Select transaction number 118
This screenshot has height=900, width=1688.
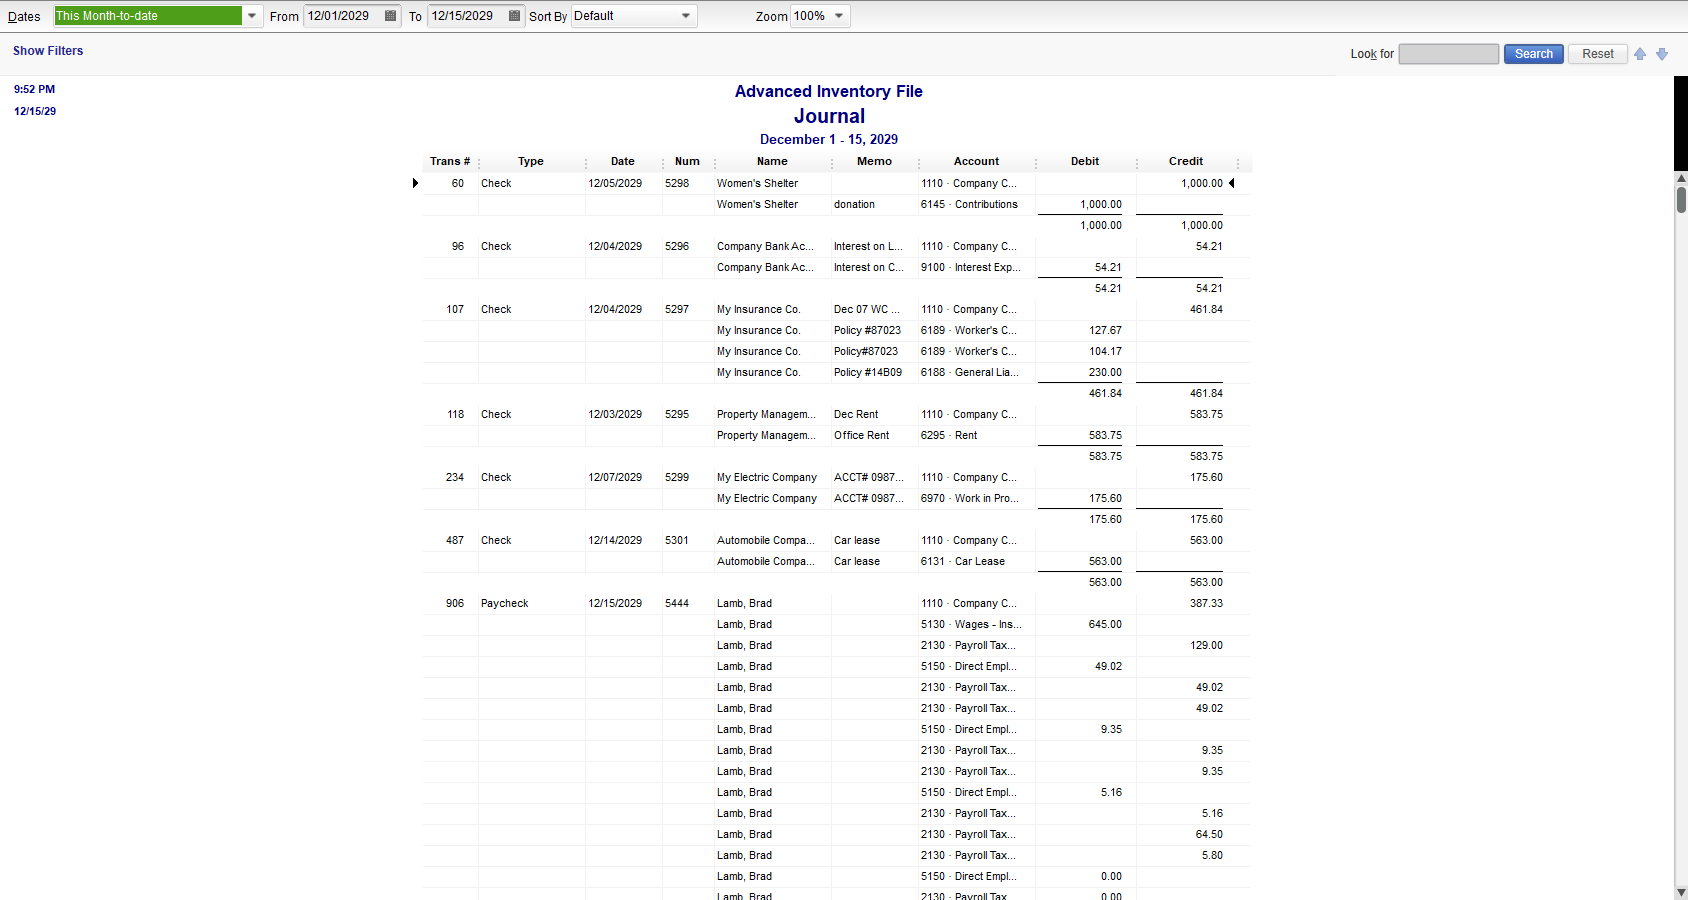click(456, 414)
